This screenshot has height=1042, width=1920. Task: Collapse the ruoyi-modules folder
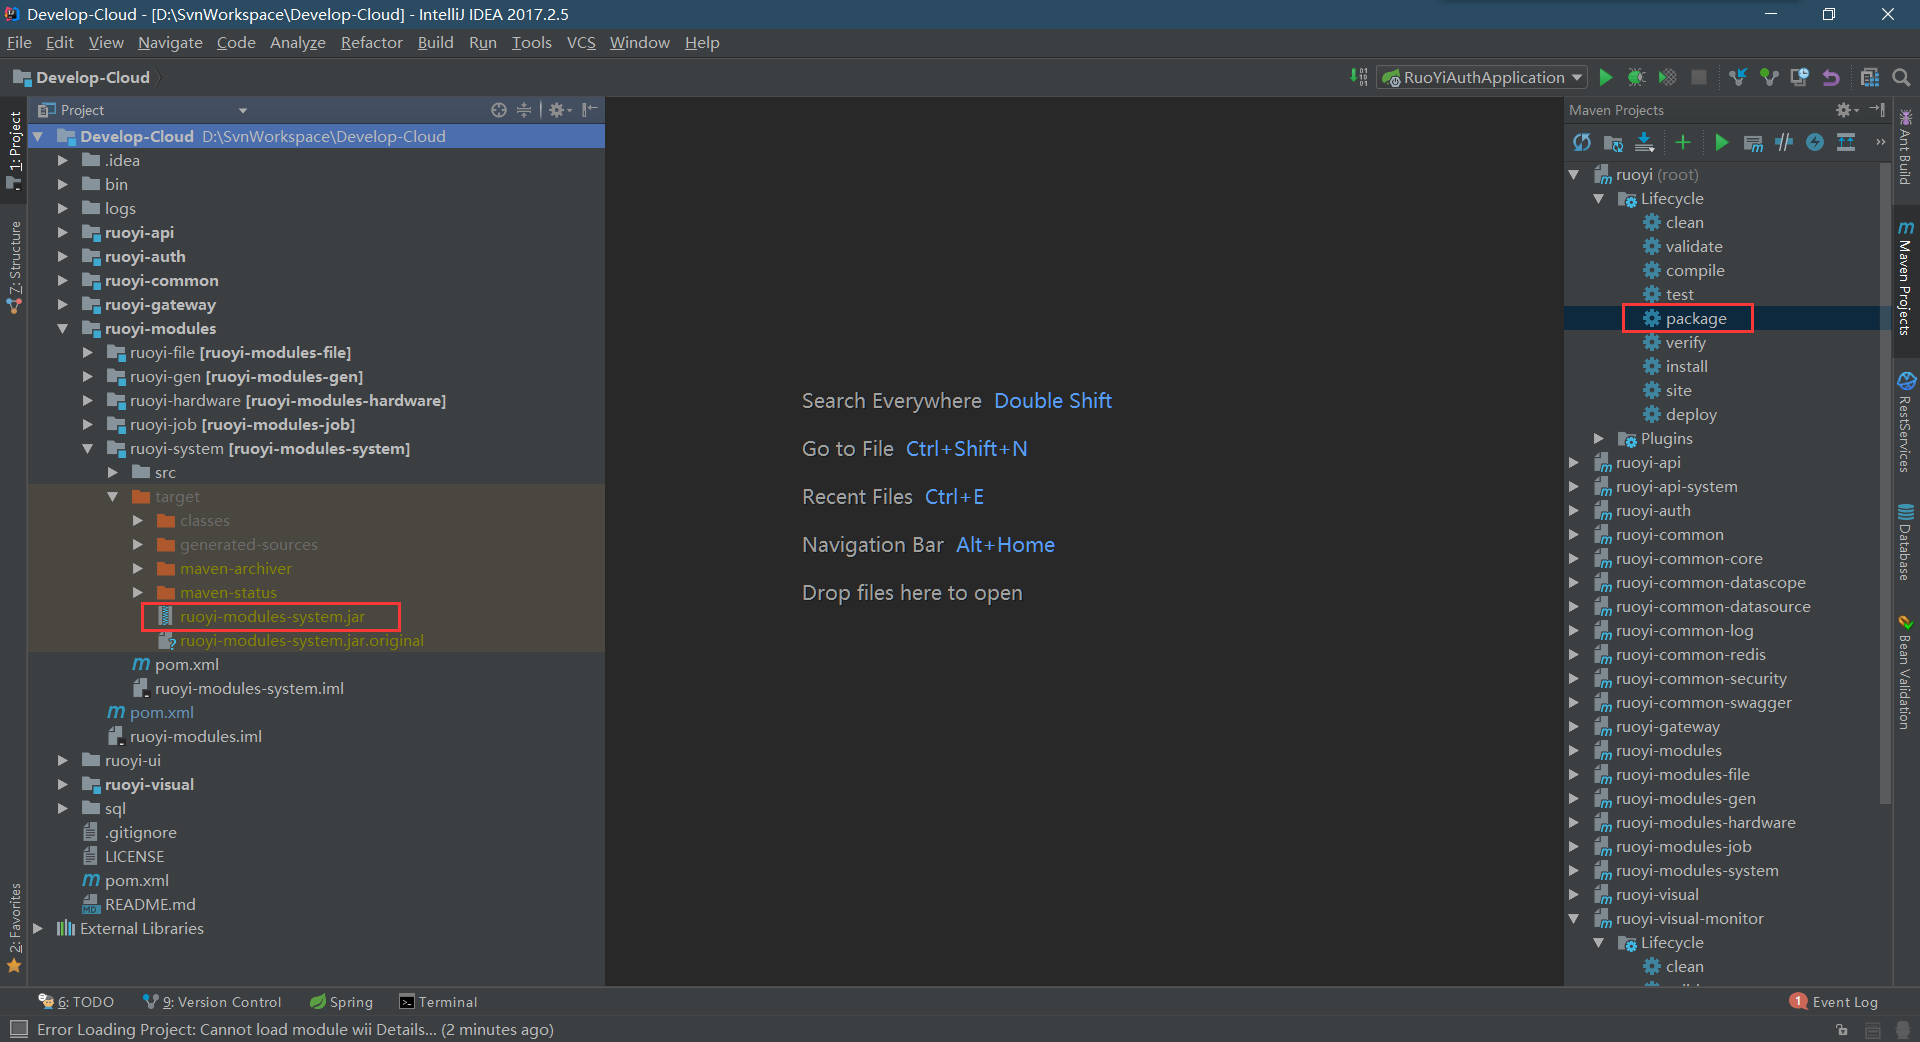(63, 329)
